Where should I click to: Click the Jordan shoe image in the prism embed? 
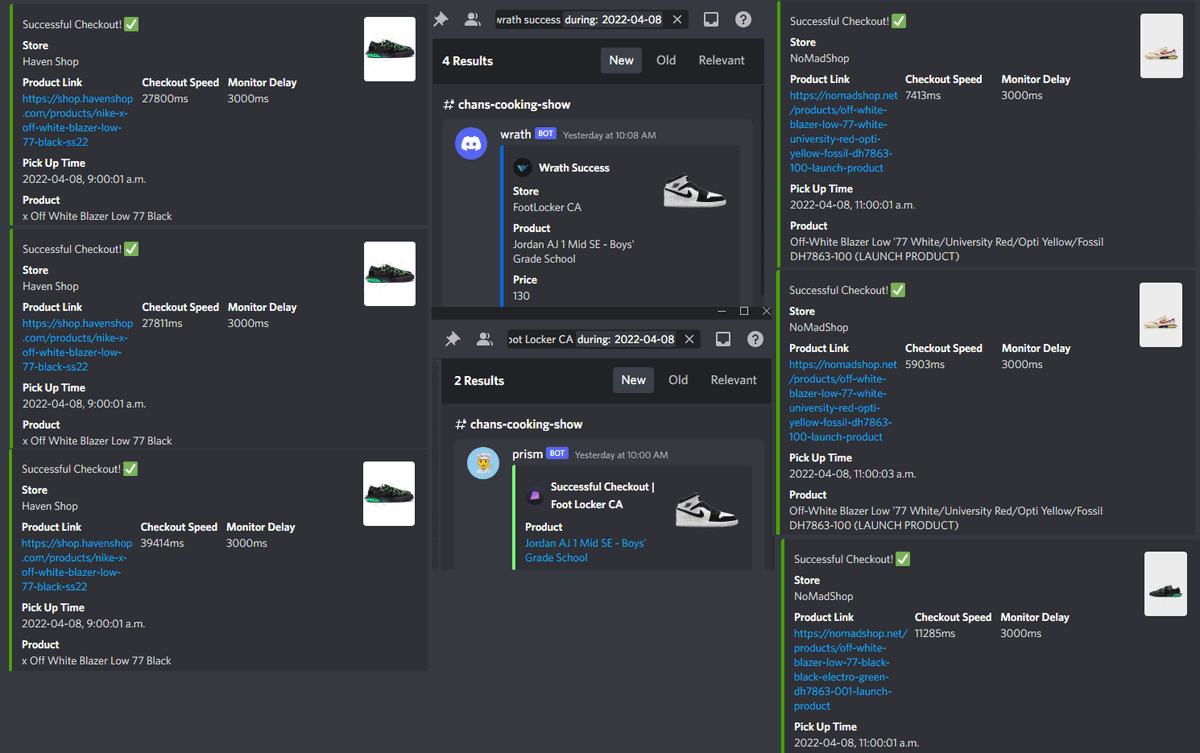[x=706, y=509]
